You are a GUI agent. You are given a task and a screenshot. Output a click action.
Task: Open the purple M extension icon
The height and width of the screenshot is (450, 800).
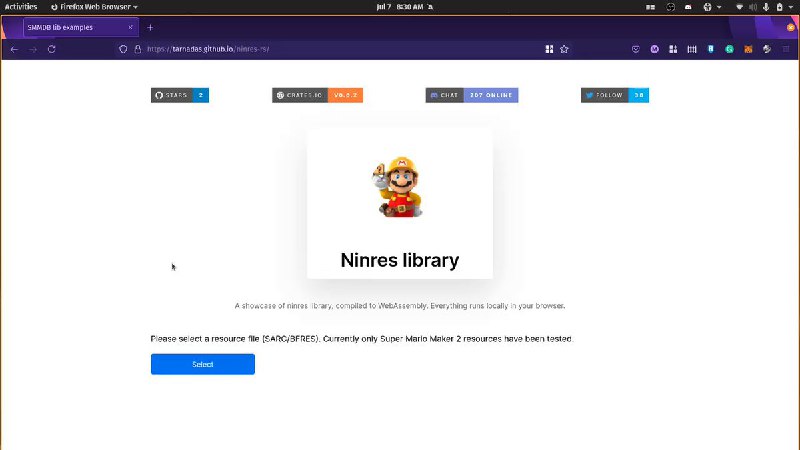[655, 49]
